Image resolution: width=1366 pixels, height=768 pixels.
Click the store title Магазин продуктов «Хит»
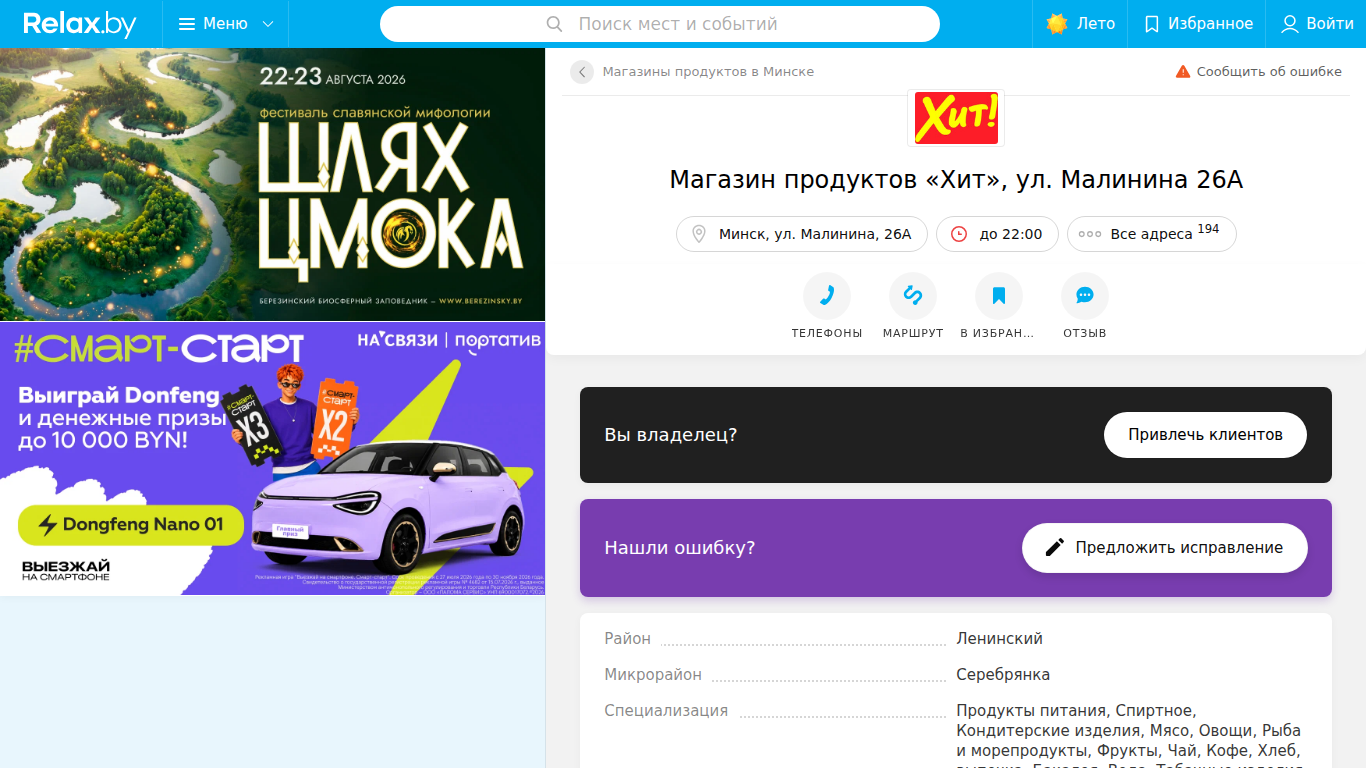click(956, 180)
